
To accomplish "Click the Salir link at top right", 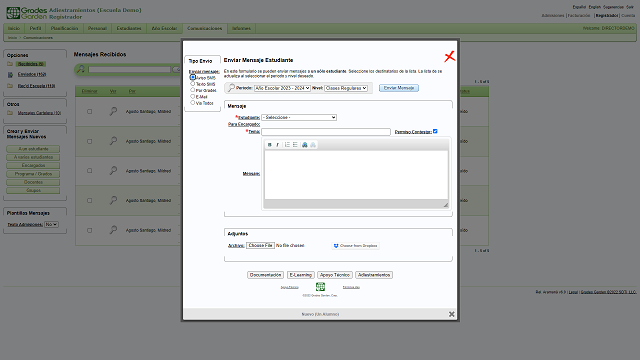I will pos(630,7).
